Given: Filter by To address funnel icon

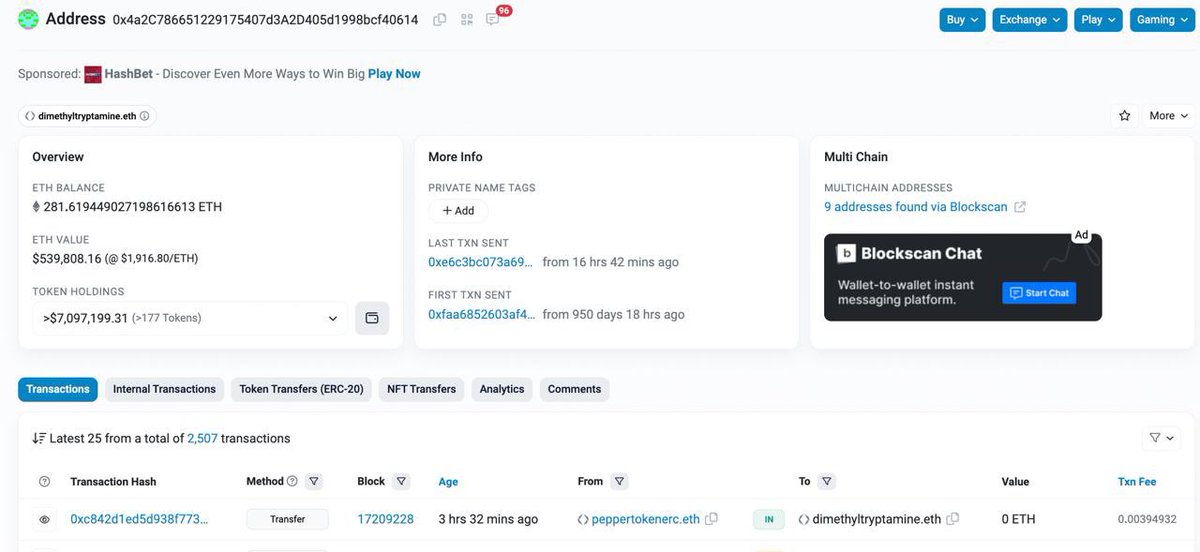Looking at the screenshot, I should (828, 481).
